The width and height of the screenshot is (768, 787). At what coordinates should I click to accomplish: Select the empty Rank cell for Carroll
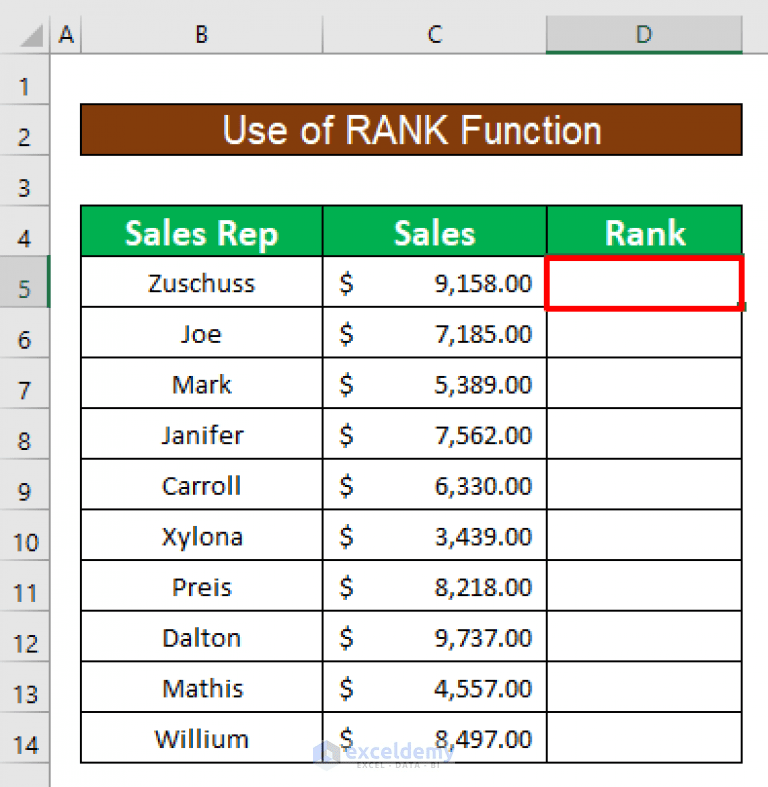(x=644, y=485)
